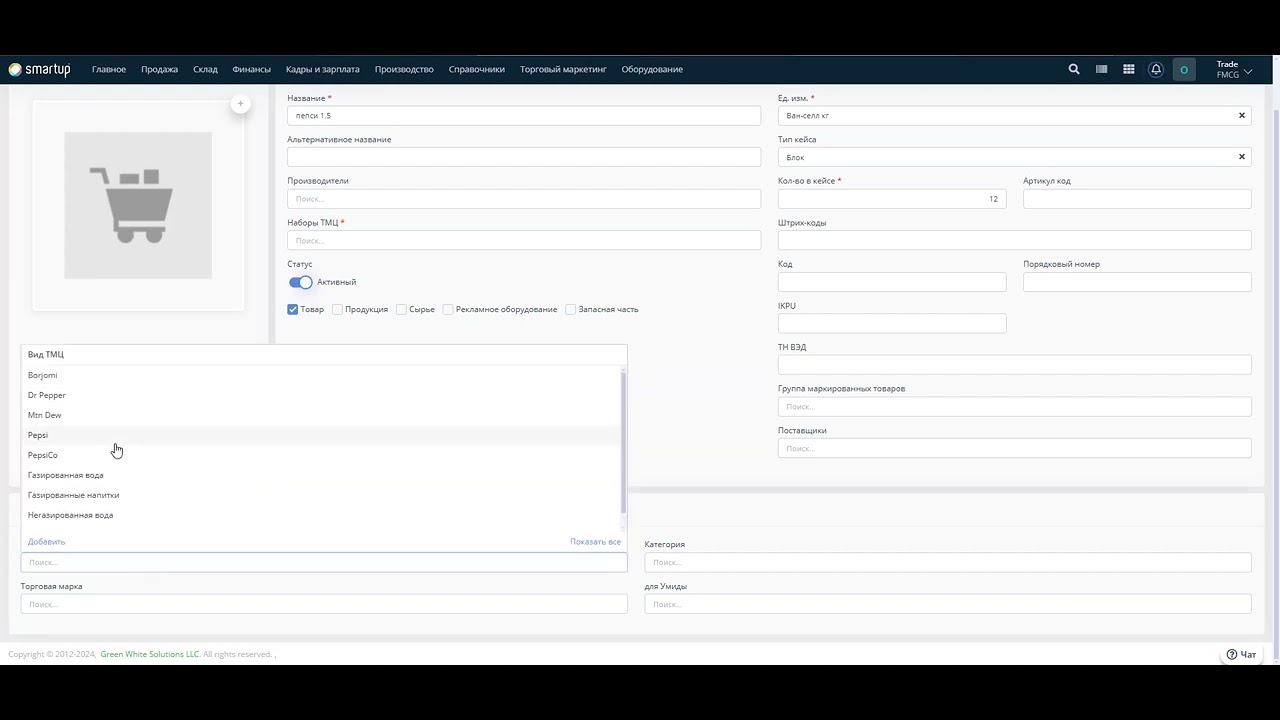Expand the Trade FMCG account dropdown

[x=1234, y=69]
